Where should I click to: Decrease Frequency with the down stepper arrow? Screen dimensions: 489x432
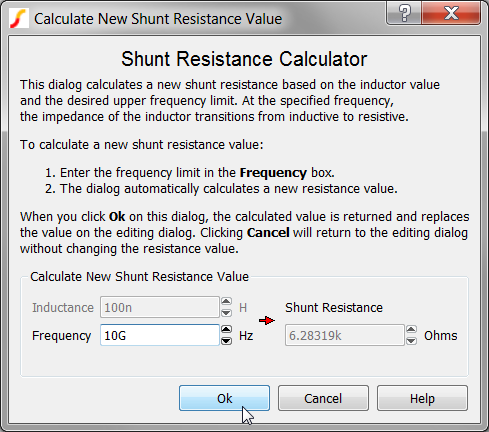(226, 341)
